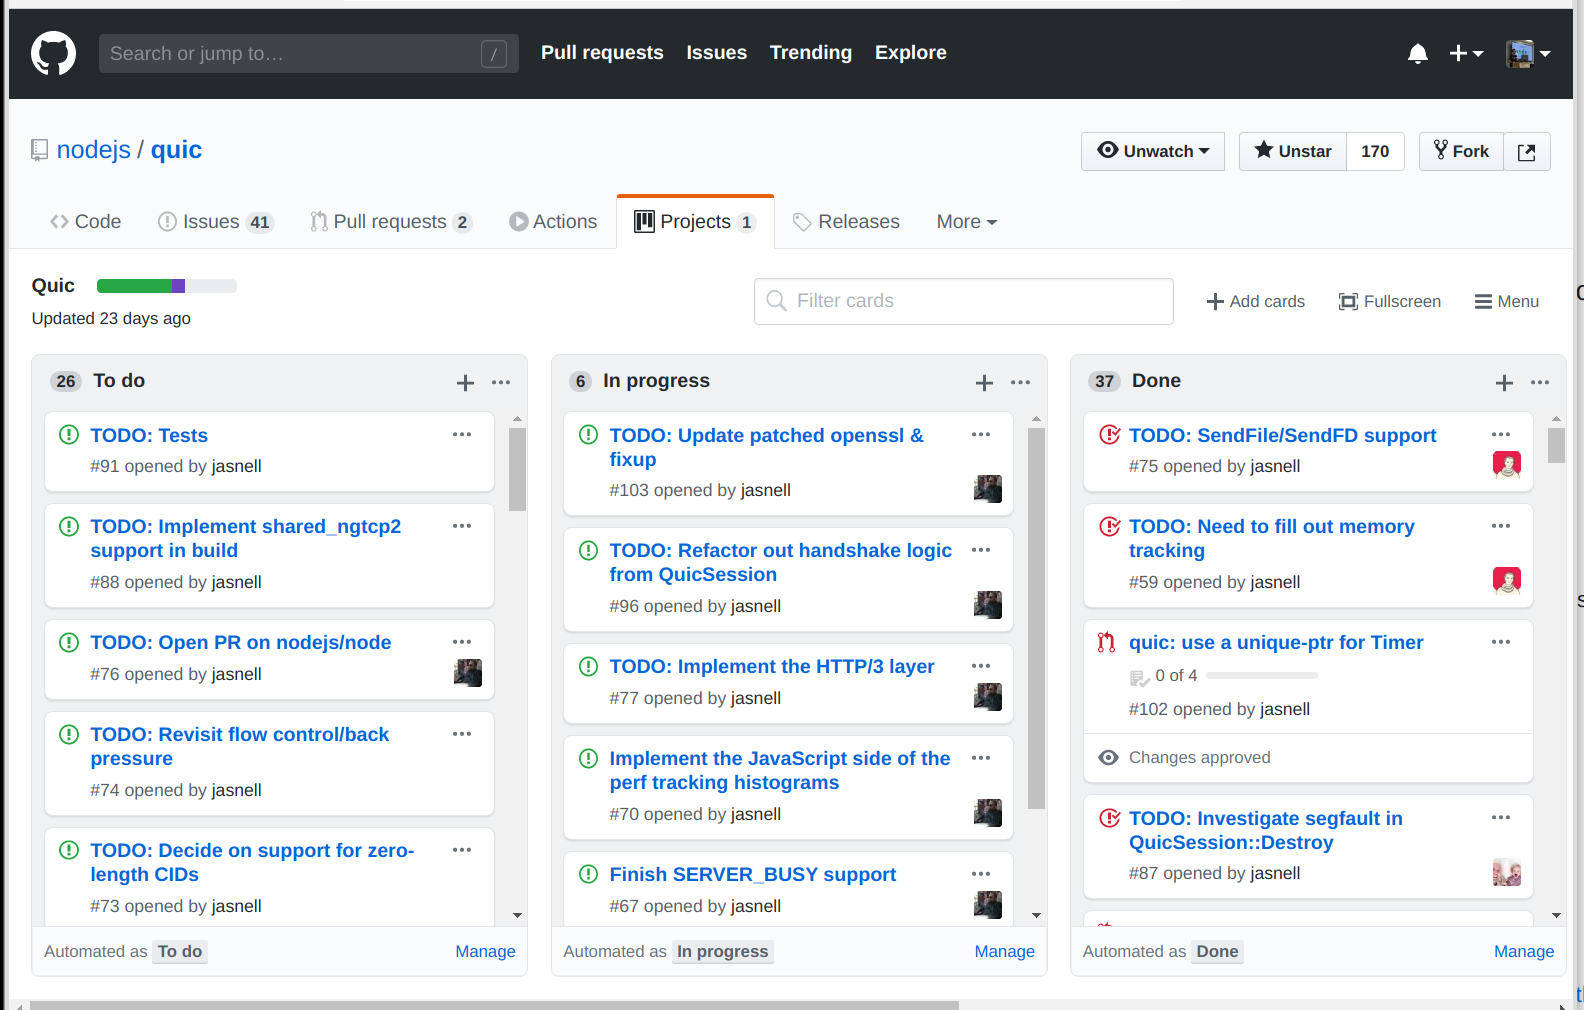Open quic repository link
This screenshot has width=1584, height=1010.
176,150
